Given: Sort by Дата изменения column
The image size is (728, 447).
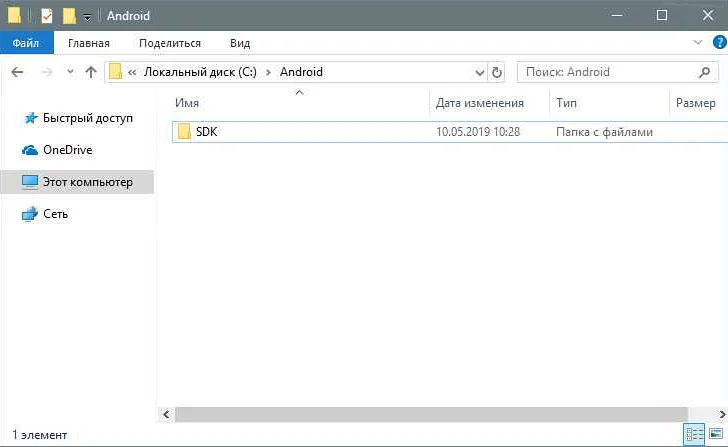Looking at the screenshot, I should [480, 103].
